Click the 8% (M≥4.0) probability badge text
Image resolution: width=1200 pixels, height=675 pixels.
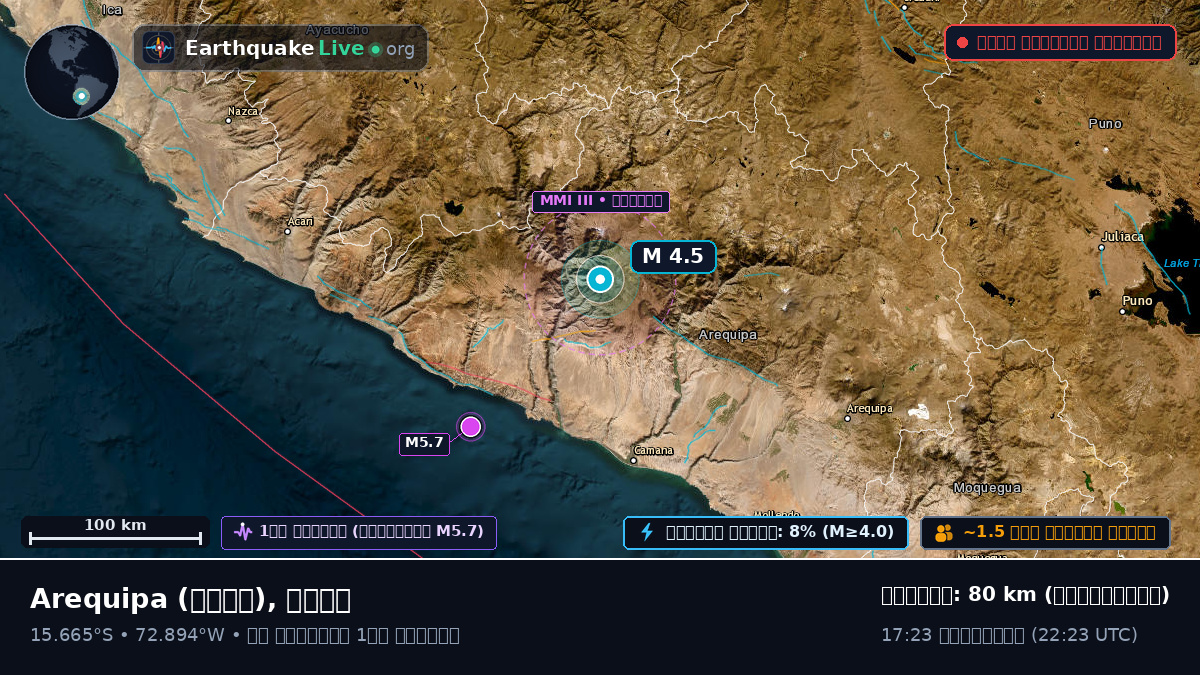tap(780, 532)
